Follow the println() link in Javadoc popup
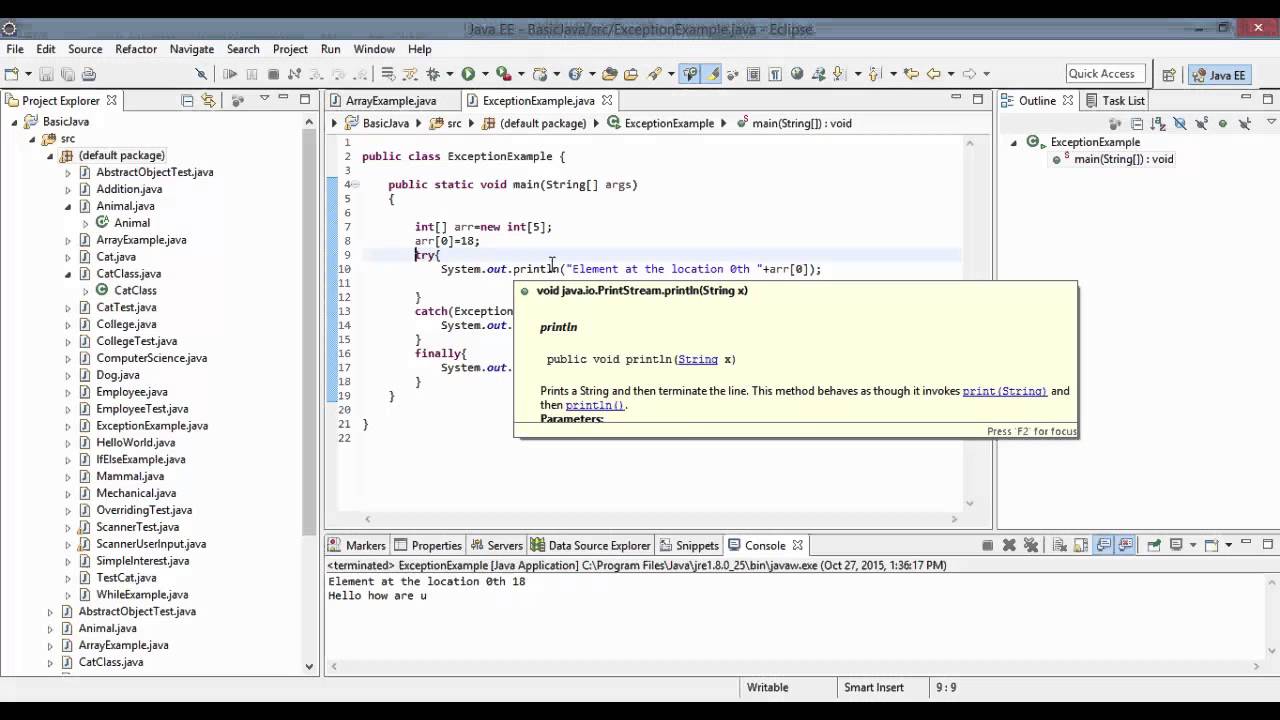Screen dimensions: 1280x720 coord(595,405)
